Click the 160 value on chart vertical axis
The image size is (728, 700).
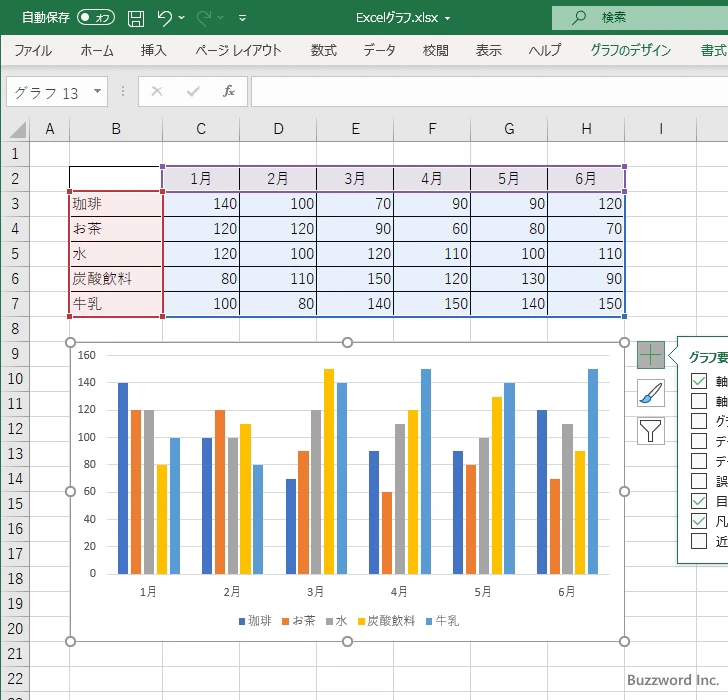86,356
